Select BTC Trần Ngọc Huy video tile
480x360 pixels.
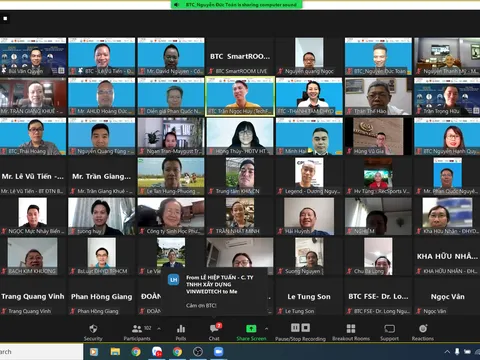coord(240,96)
